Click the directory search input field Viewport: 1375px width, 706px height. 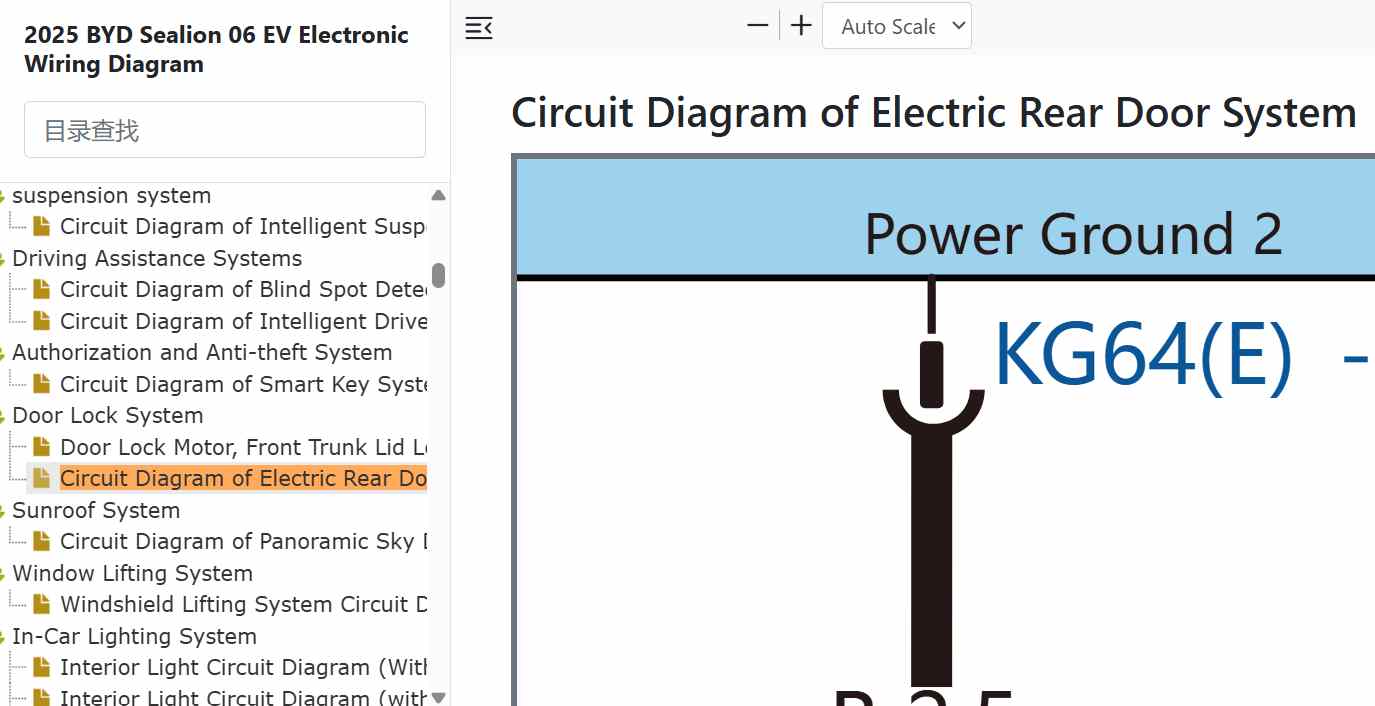coord(225,129)
